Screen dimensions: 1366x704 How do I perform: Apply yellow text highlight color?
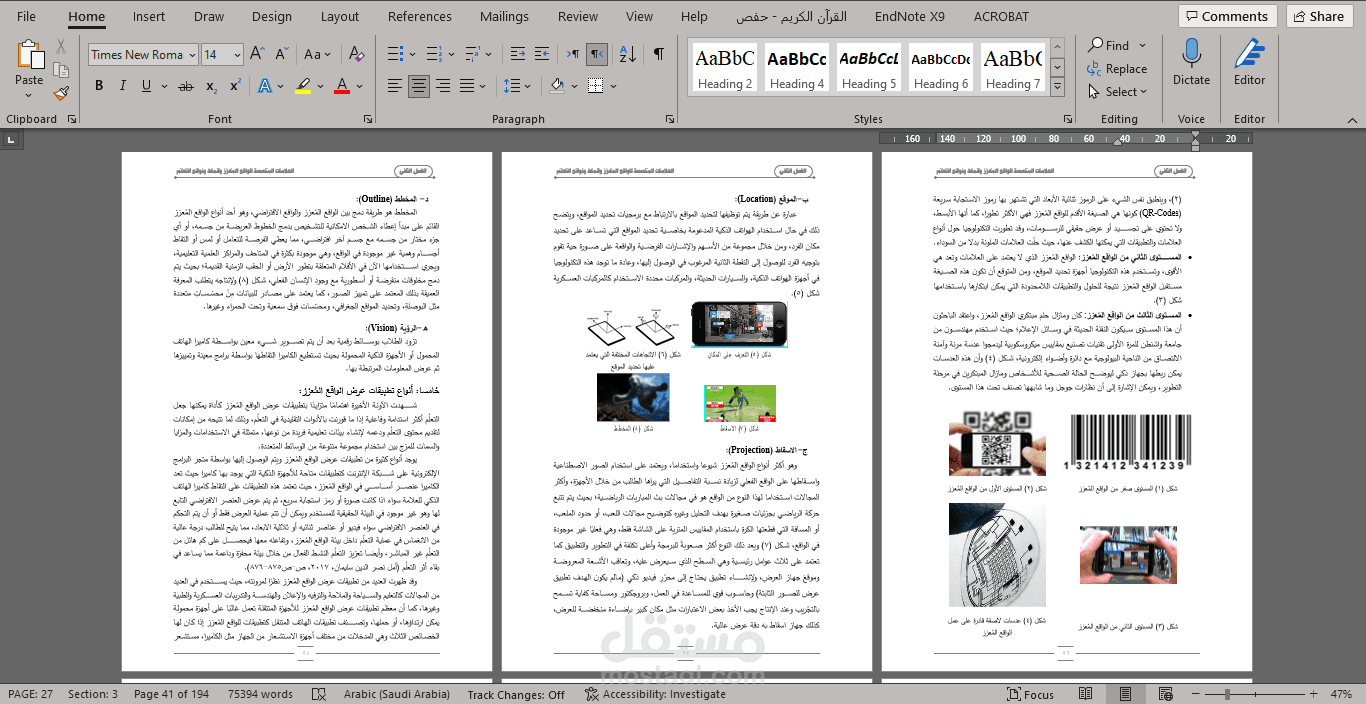point(303,86)
